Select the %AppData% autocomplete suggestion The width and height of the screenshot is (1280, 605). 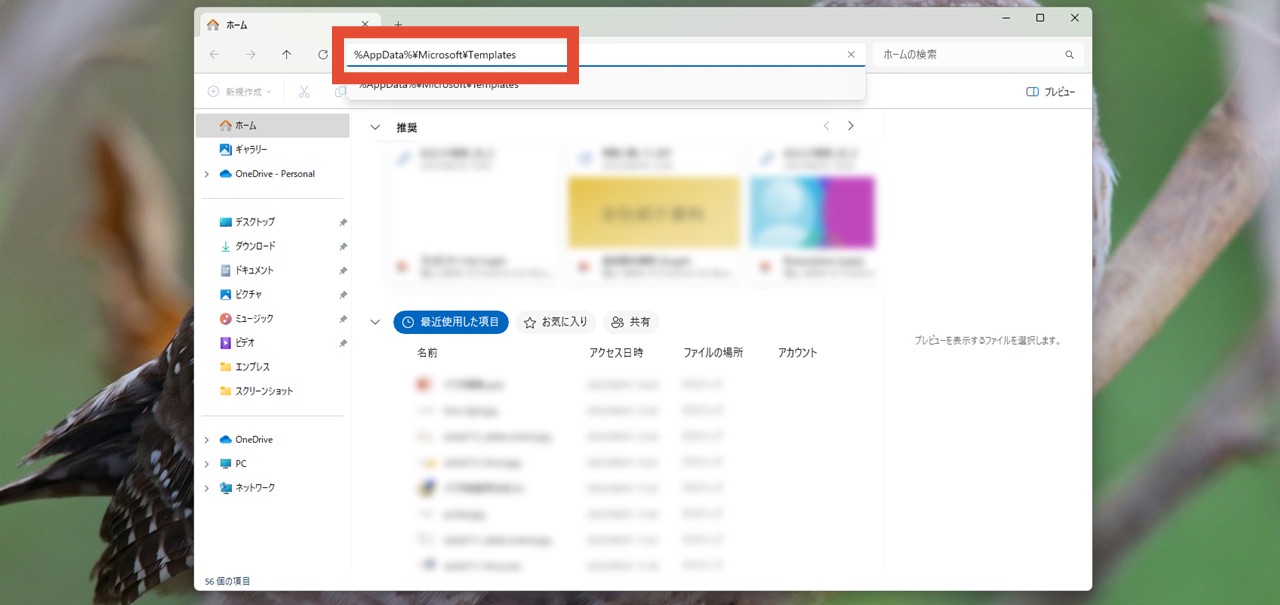point(606,85)
